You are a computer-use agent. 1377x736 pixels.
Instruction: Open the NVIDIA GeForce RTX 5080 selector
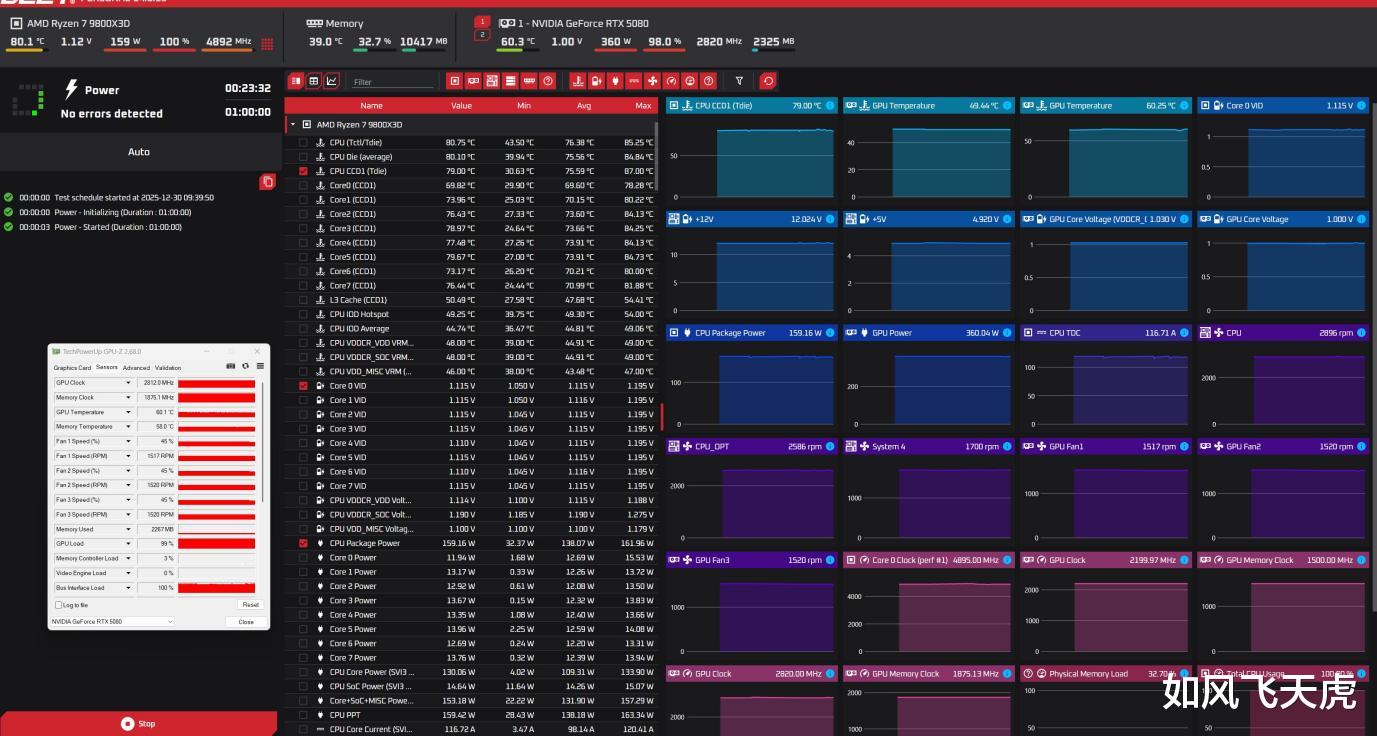(x=111, y=622)
